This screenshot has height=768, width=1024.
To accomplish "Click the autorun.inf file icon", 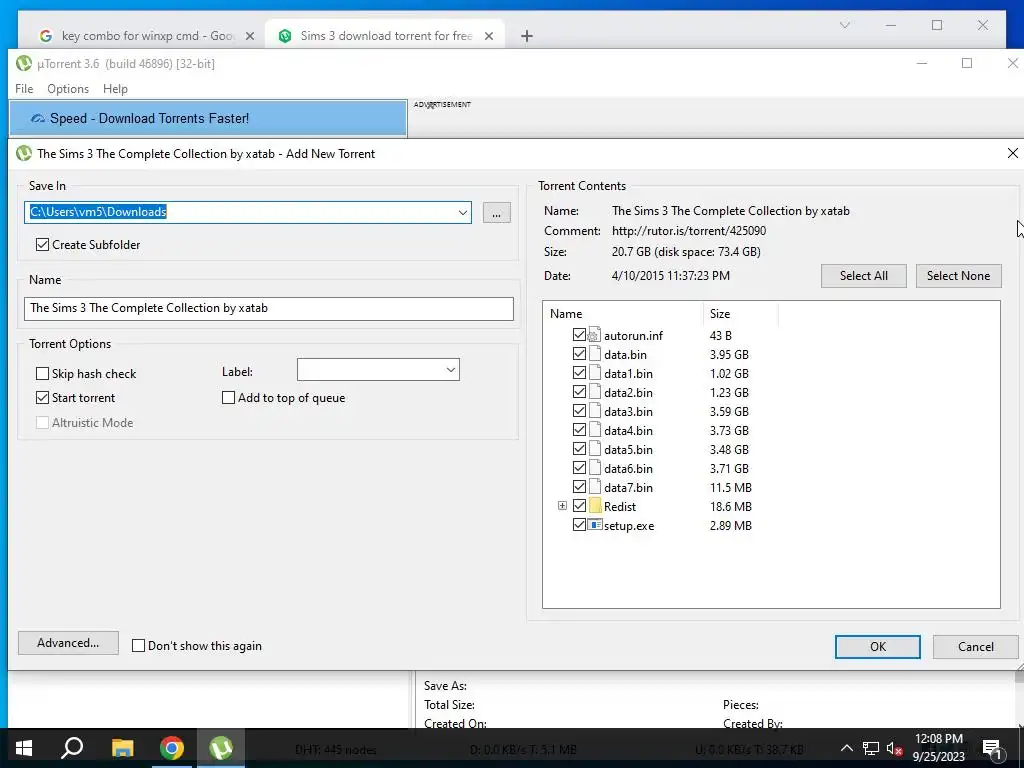I will click(594, 335).
